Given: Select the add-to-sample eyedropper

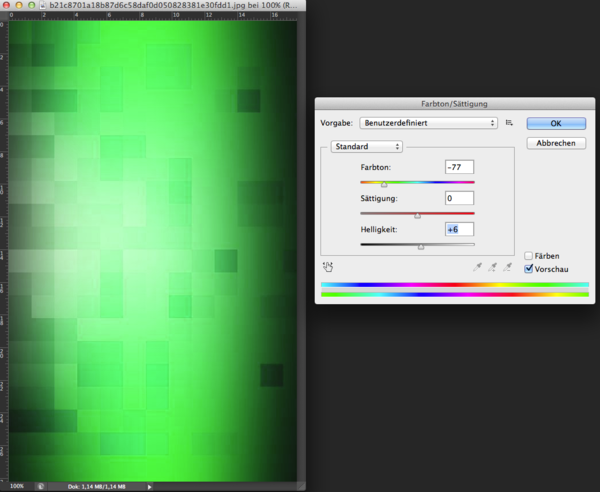Looking at the screenshot, I should [x=492, y=267].
